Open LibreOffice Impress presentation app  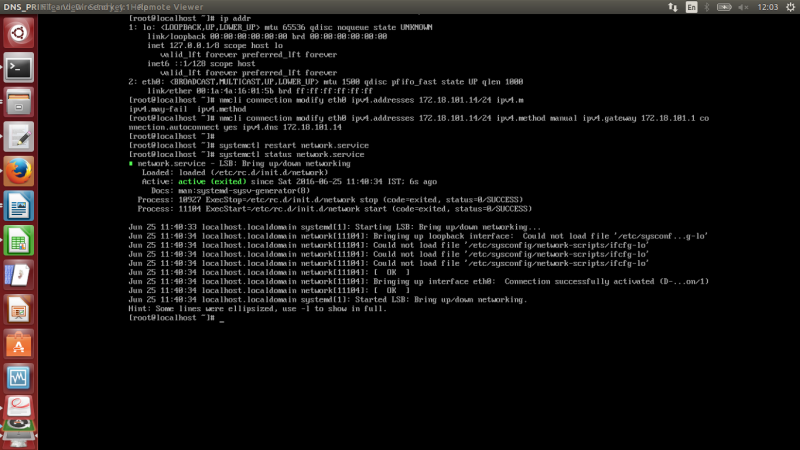[x=19, y=309]
